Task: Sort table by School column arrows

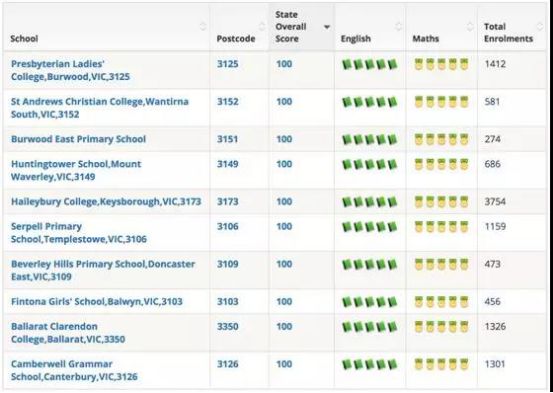Action: coord(203,26)
